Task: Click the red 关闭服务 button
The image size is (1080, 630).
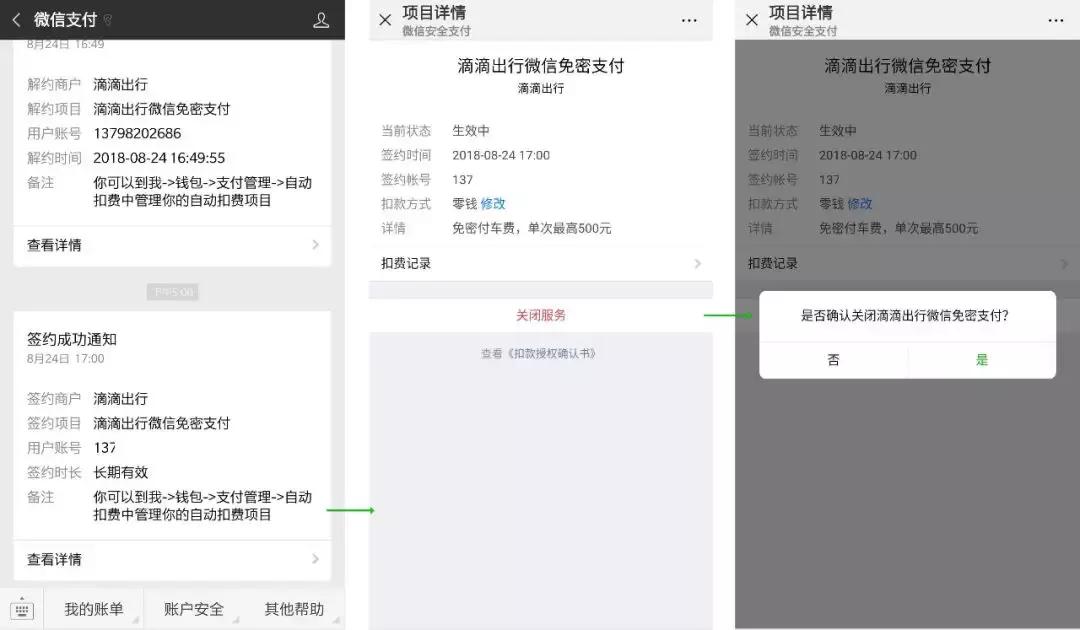Action: coord(541,313)
